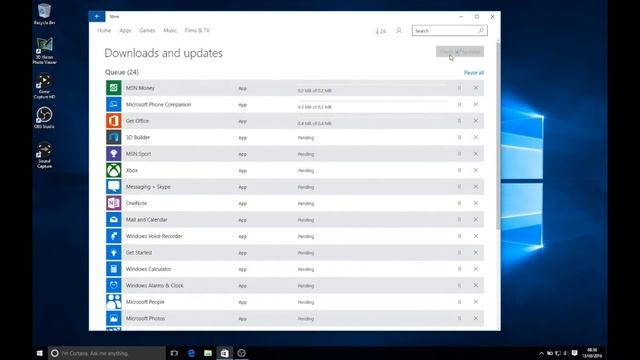Viewport: 640px width, 360px height.
Task: Click the Windows Alarms & Clock icon
Action: (x=113, y=285)
